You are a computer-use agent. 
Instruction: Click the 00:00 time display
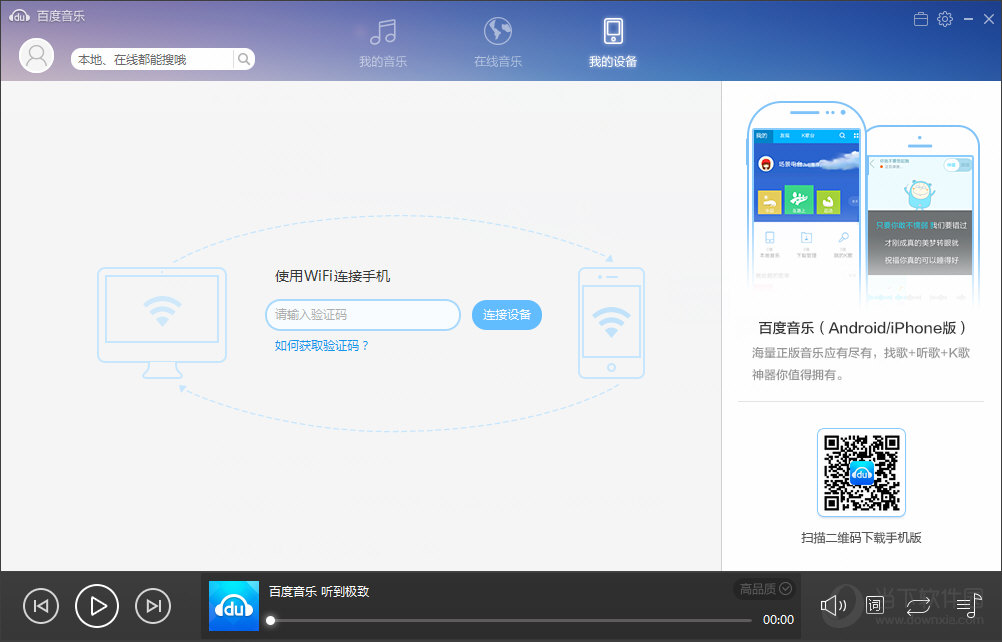pyautogui.click(x=778, y=620)
